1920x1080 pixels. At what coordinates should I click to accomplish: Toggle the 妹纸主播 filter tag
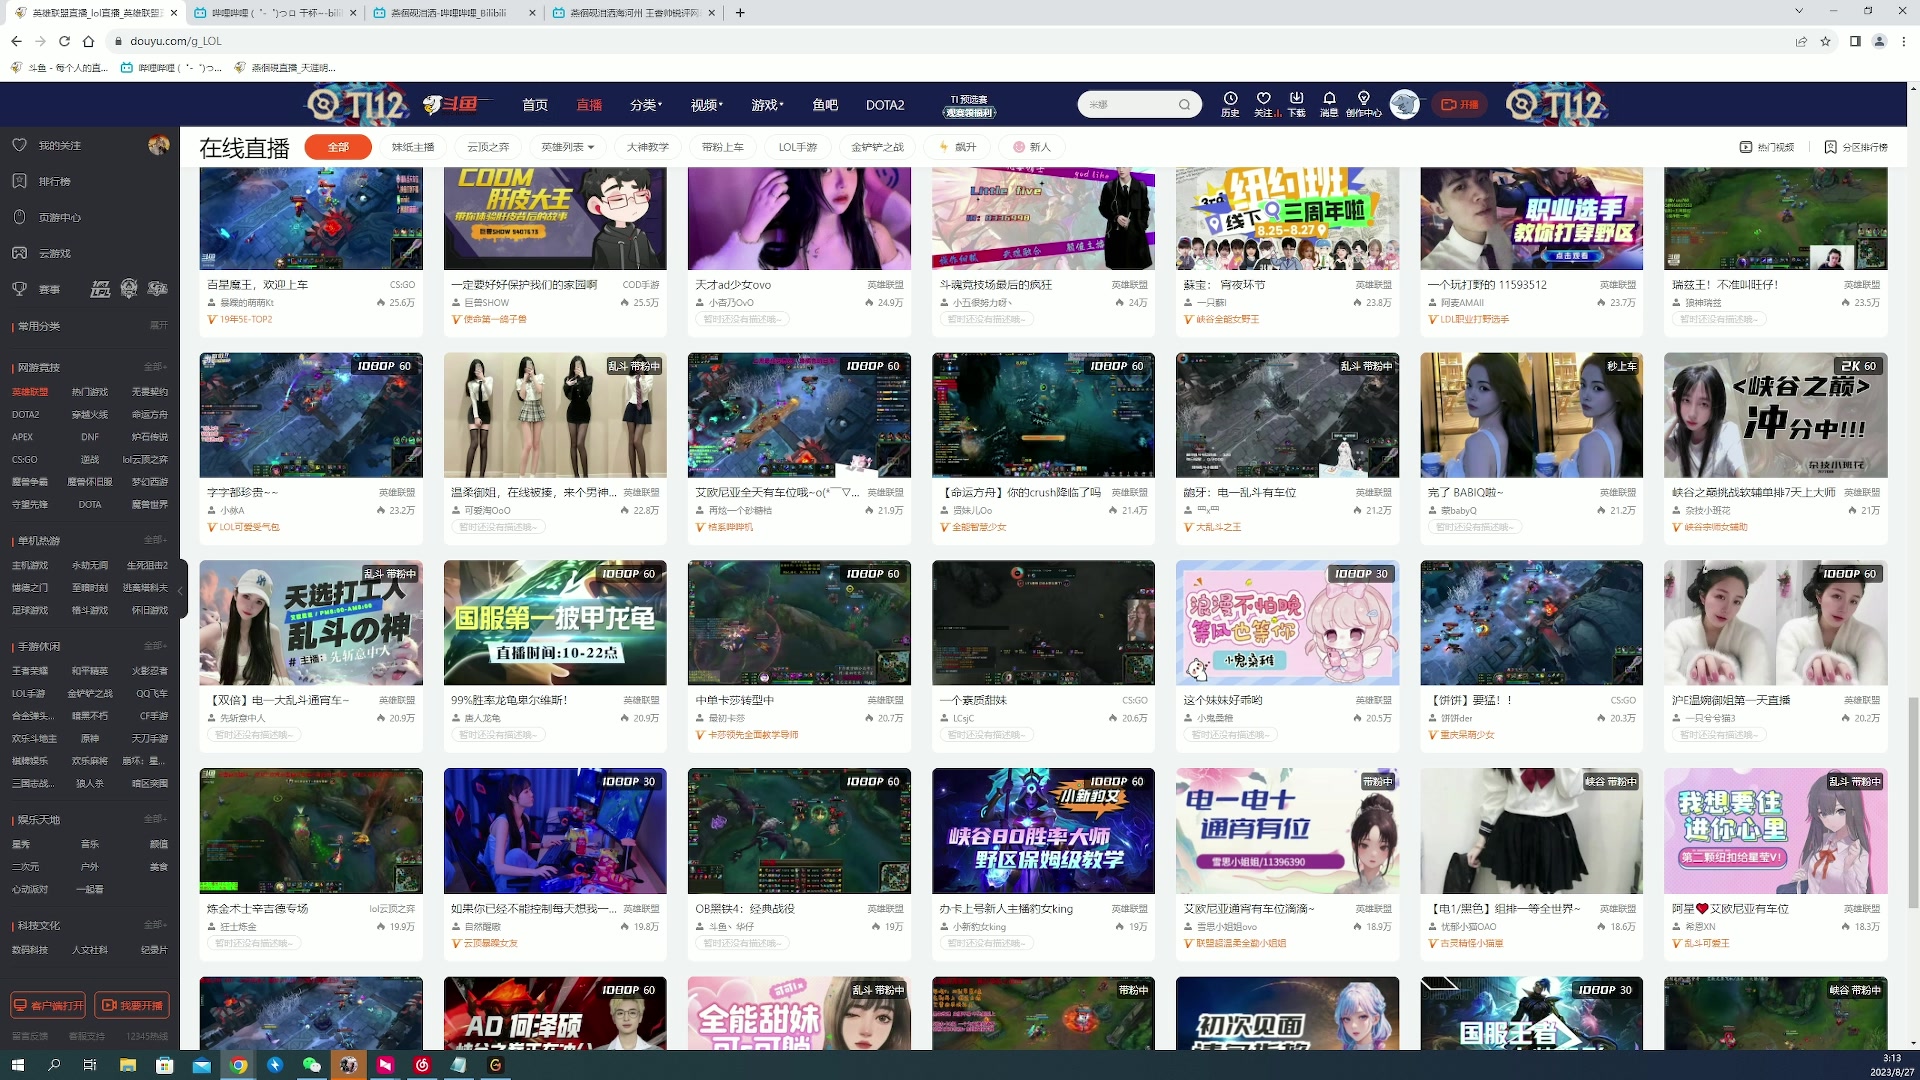(413, 147)
